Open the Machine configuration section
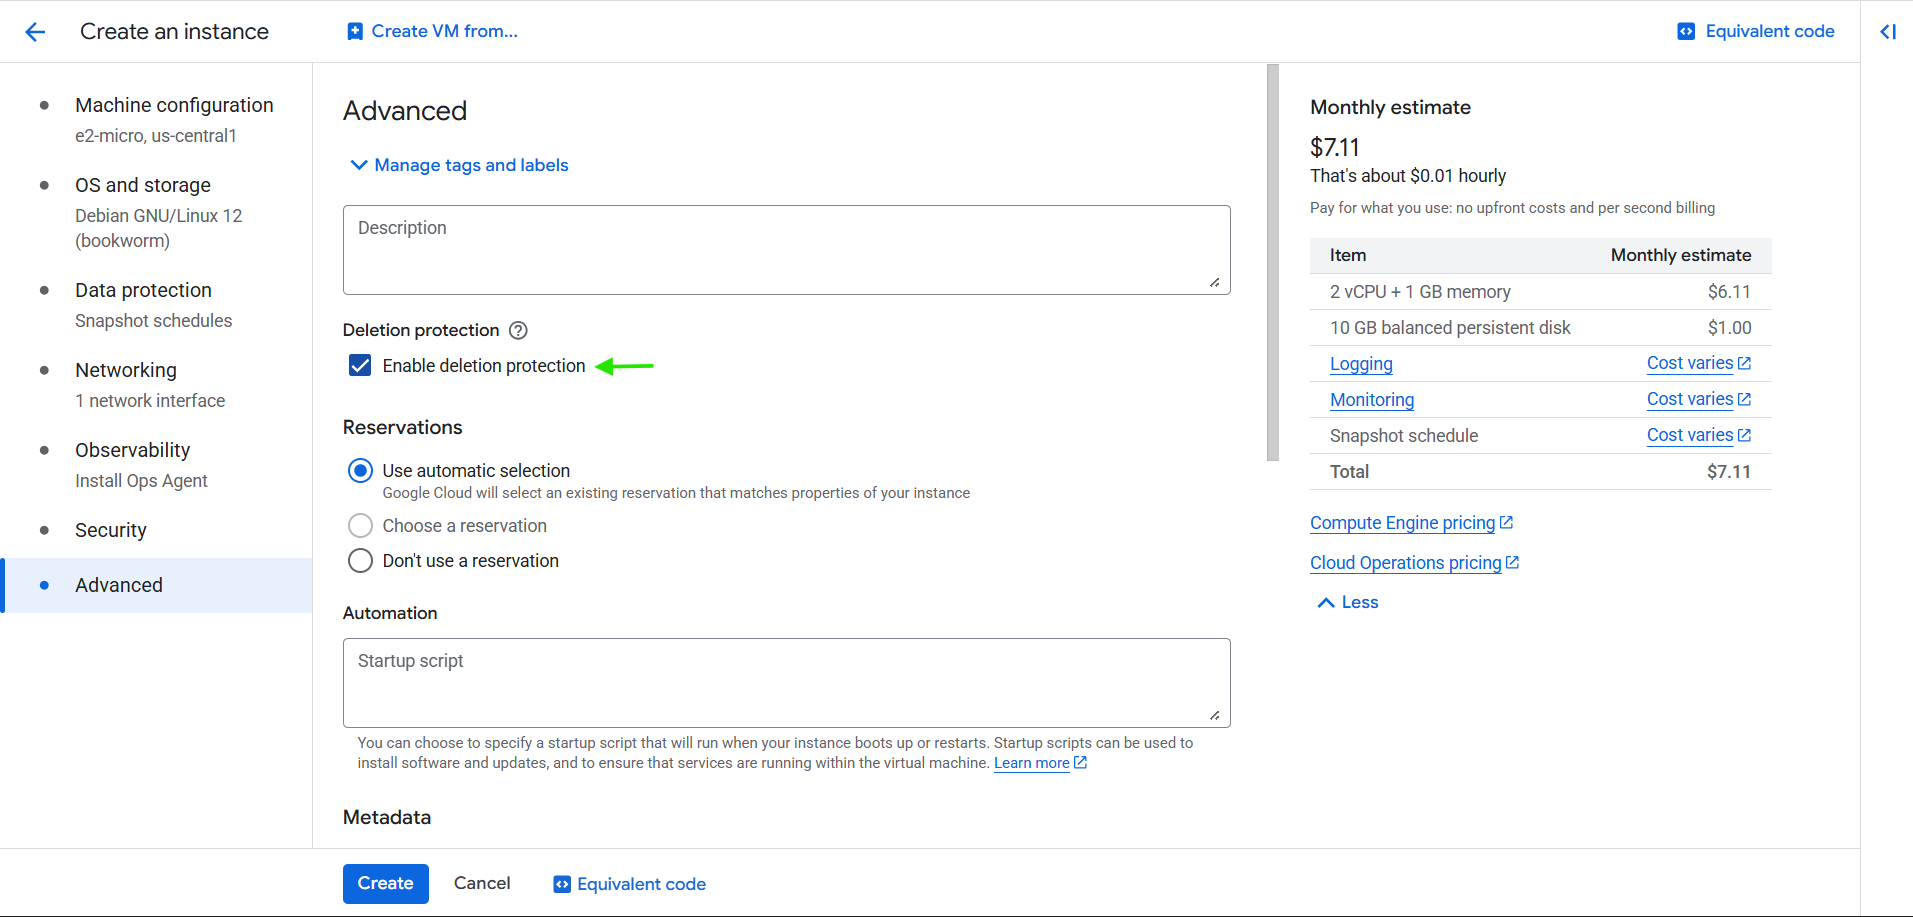 (x=174, y=106)
